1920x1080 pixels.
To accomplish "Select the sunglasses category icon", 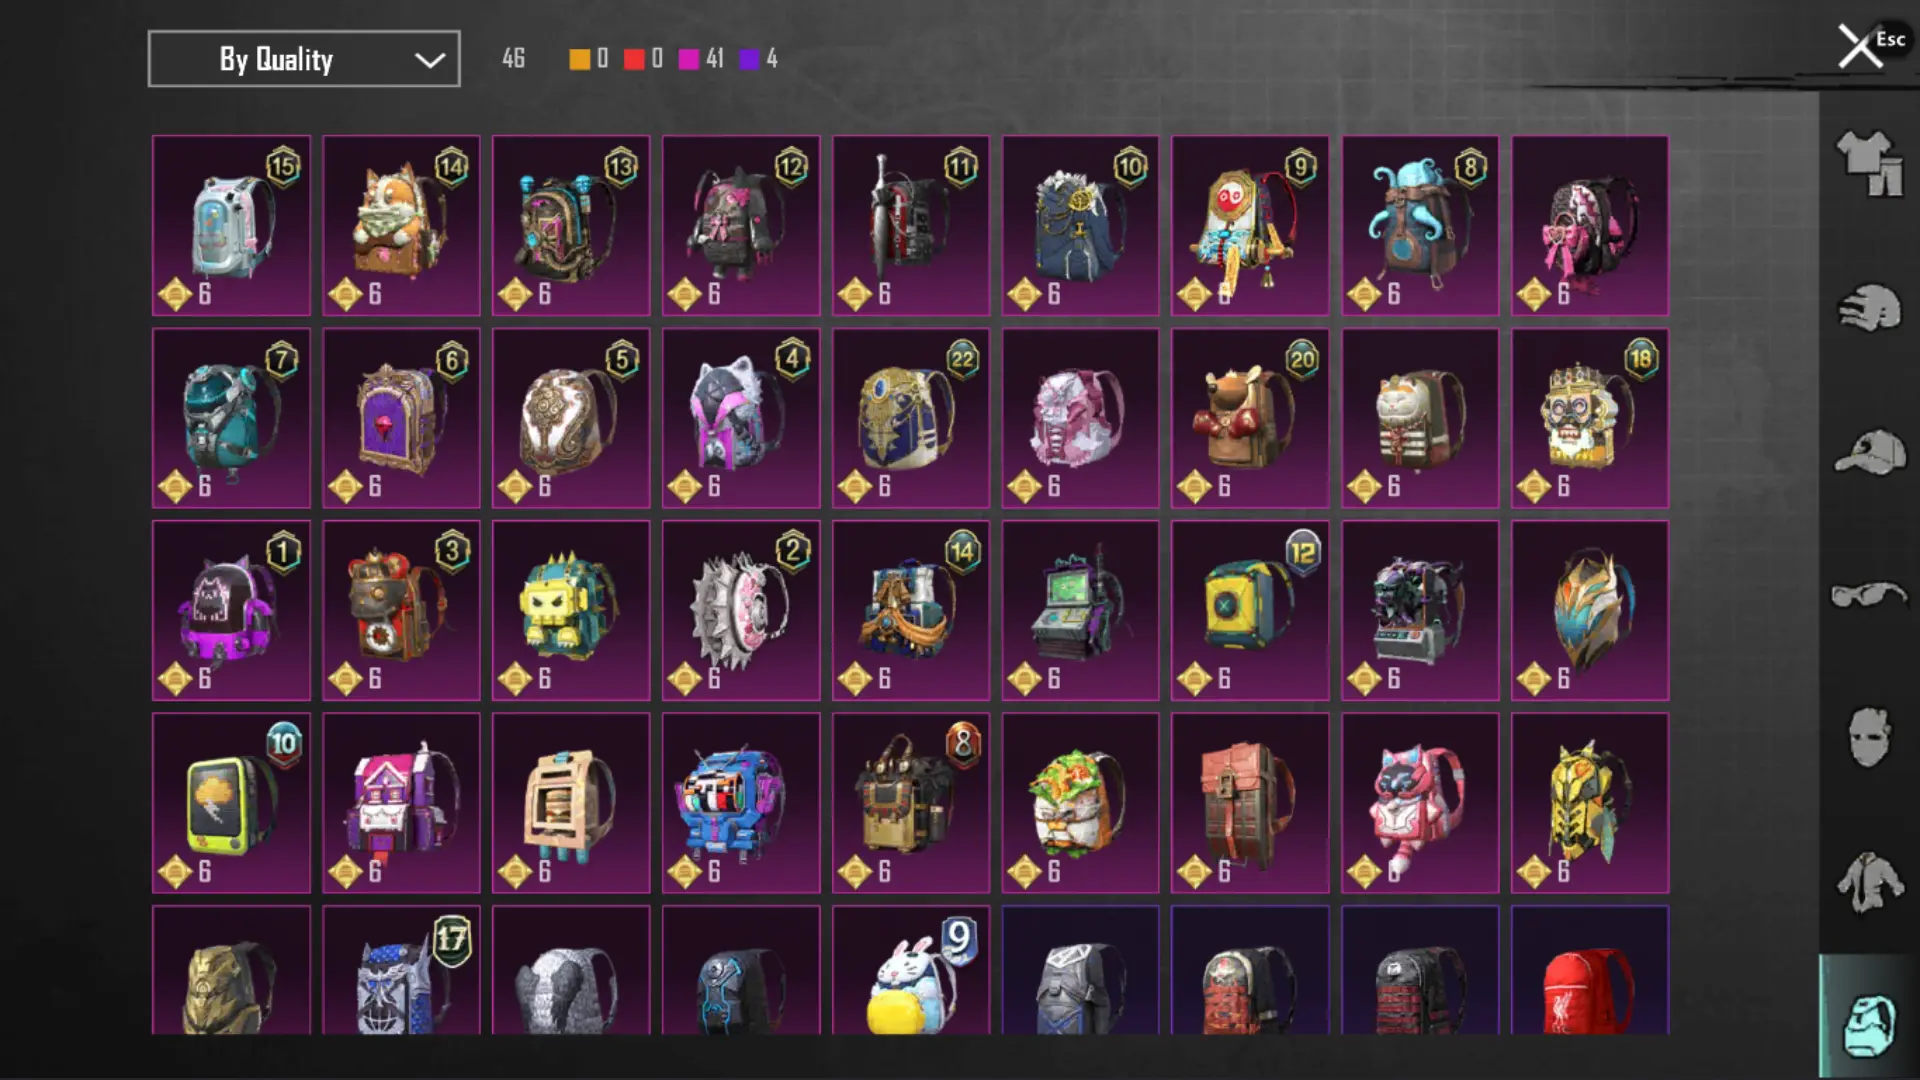I will (x=1869, y=596).
